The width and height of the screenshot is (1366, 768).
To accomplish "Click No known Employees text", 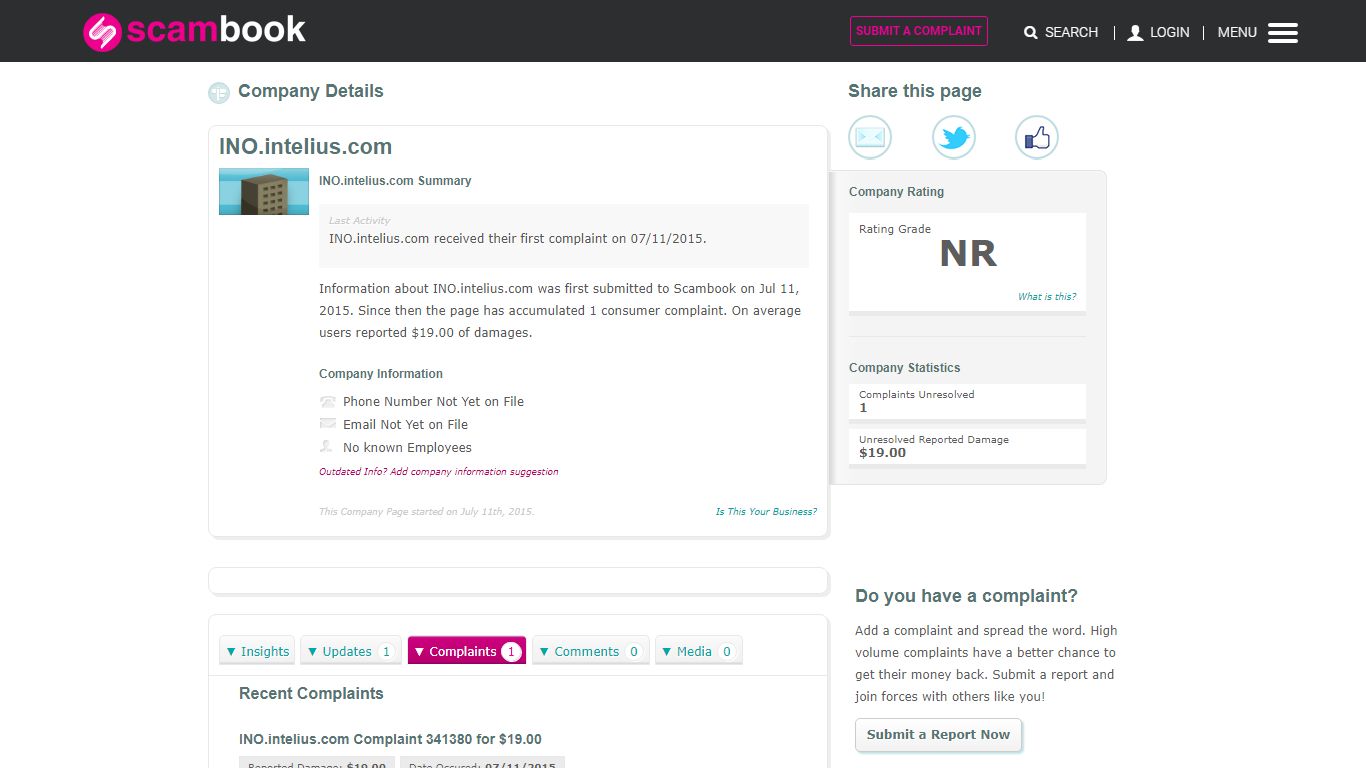I will [x=407, y=448].
